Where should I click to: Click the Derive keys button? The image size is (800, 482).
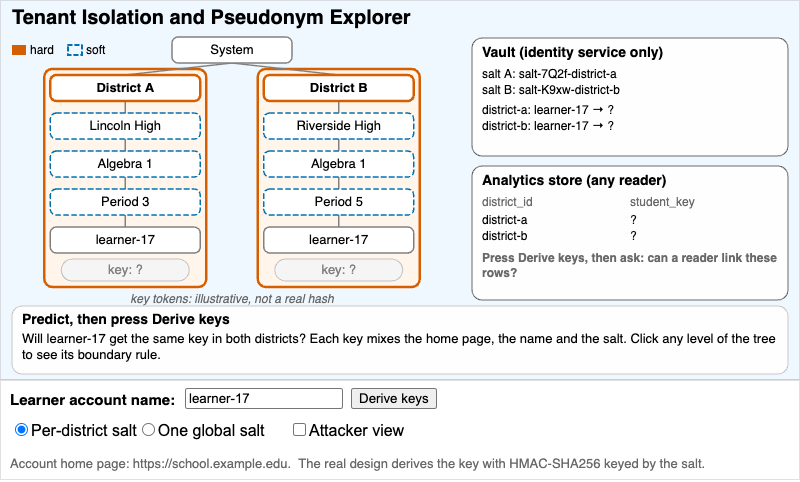(393, 398)
